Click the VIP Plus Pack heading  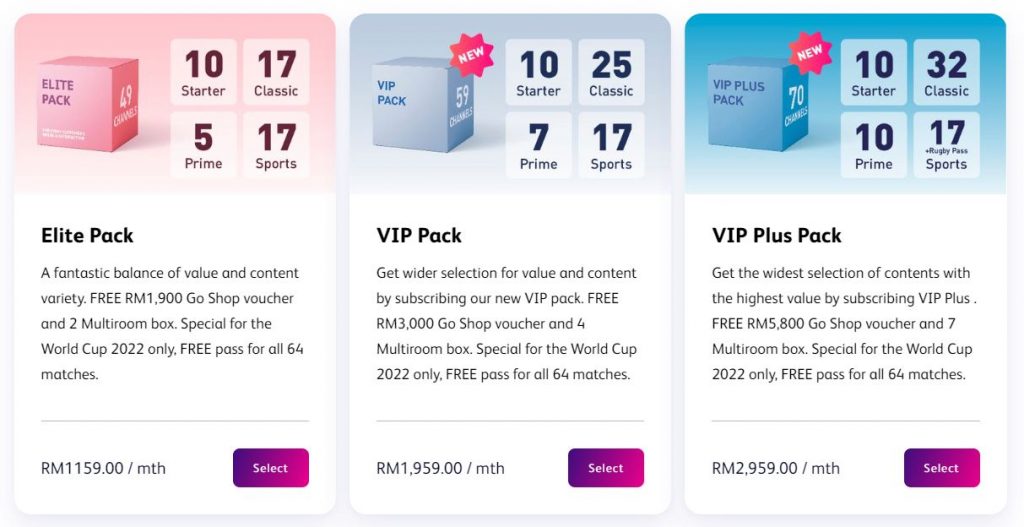[x=776, y=235]
